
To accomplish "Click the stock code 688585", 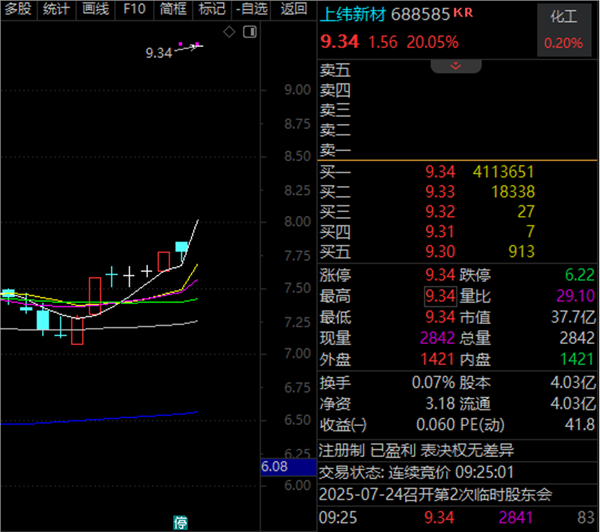I will click(420, 15).
